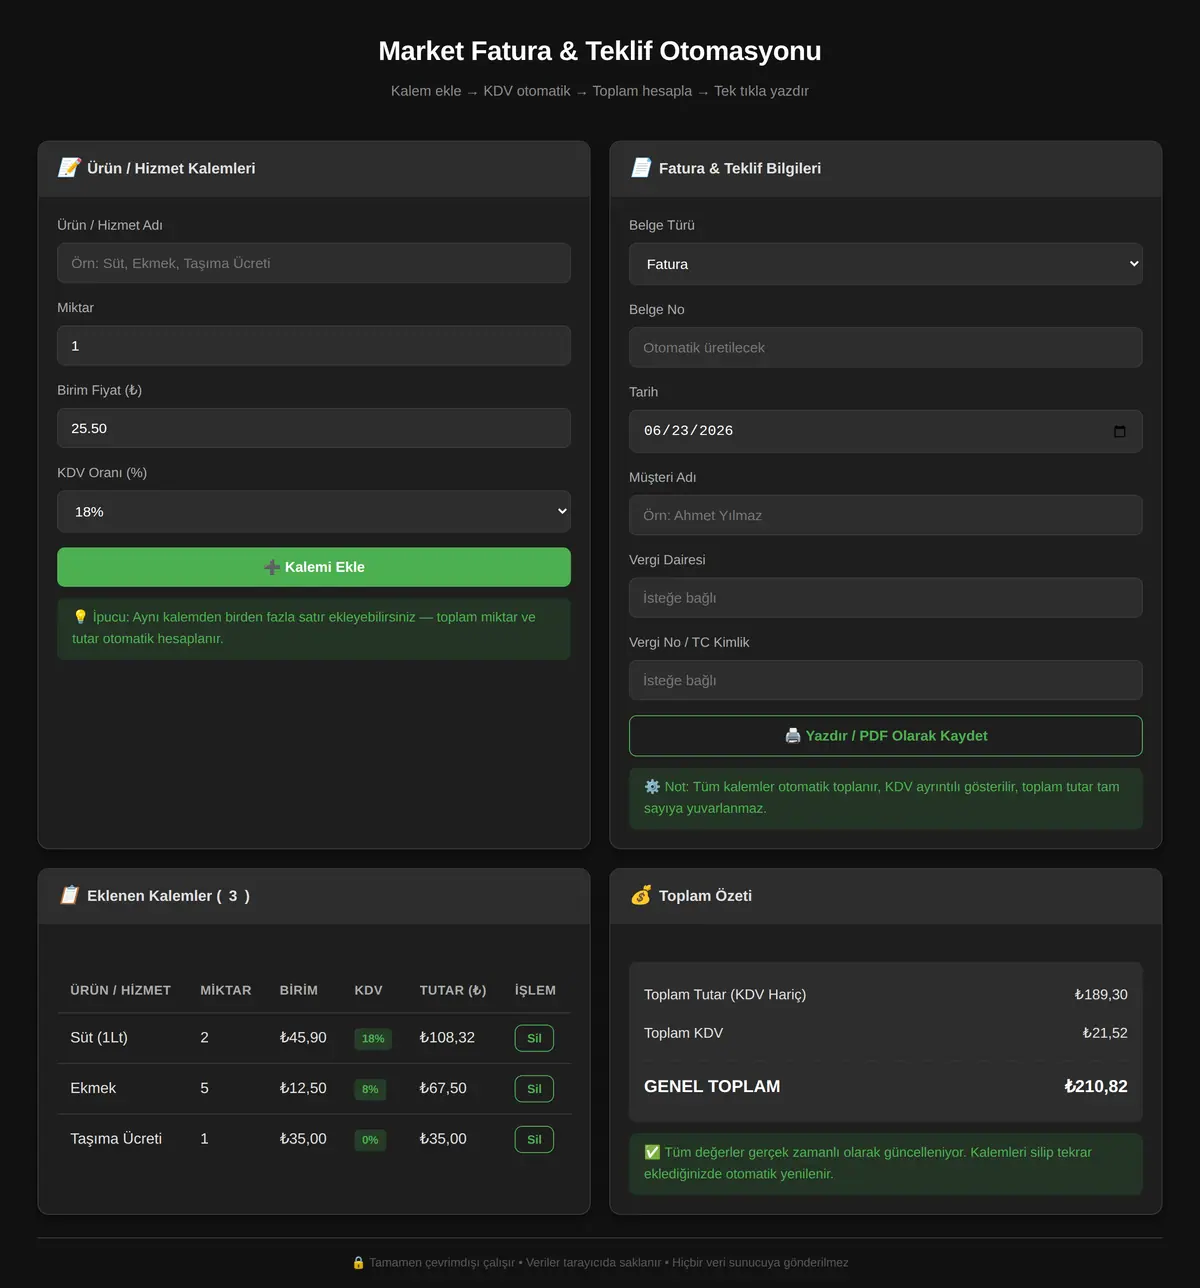Click the 0% KDV badge for Taşıma Ücreti
Viewport: 1200px width, 1288px height.
point(370,1140)
